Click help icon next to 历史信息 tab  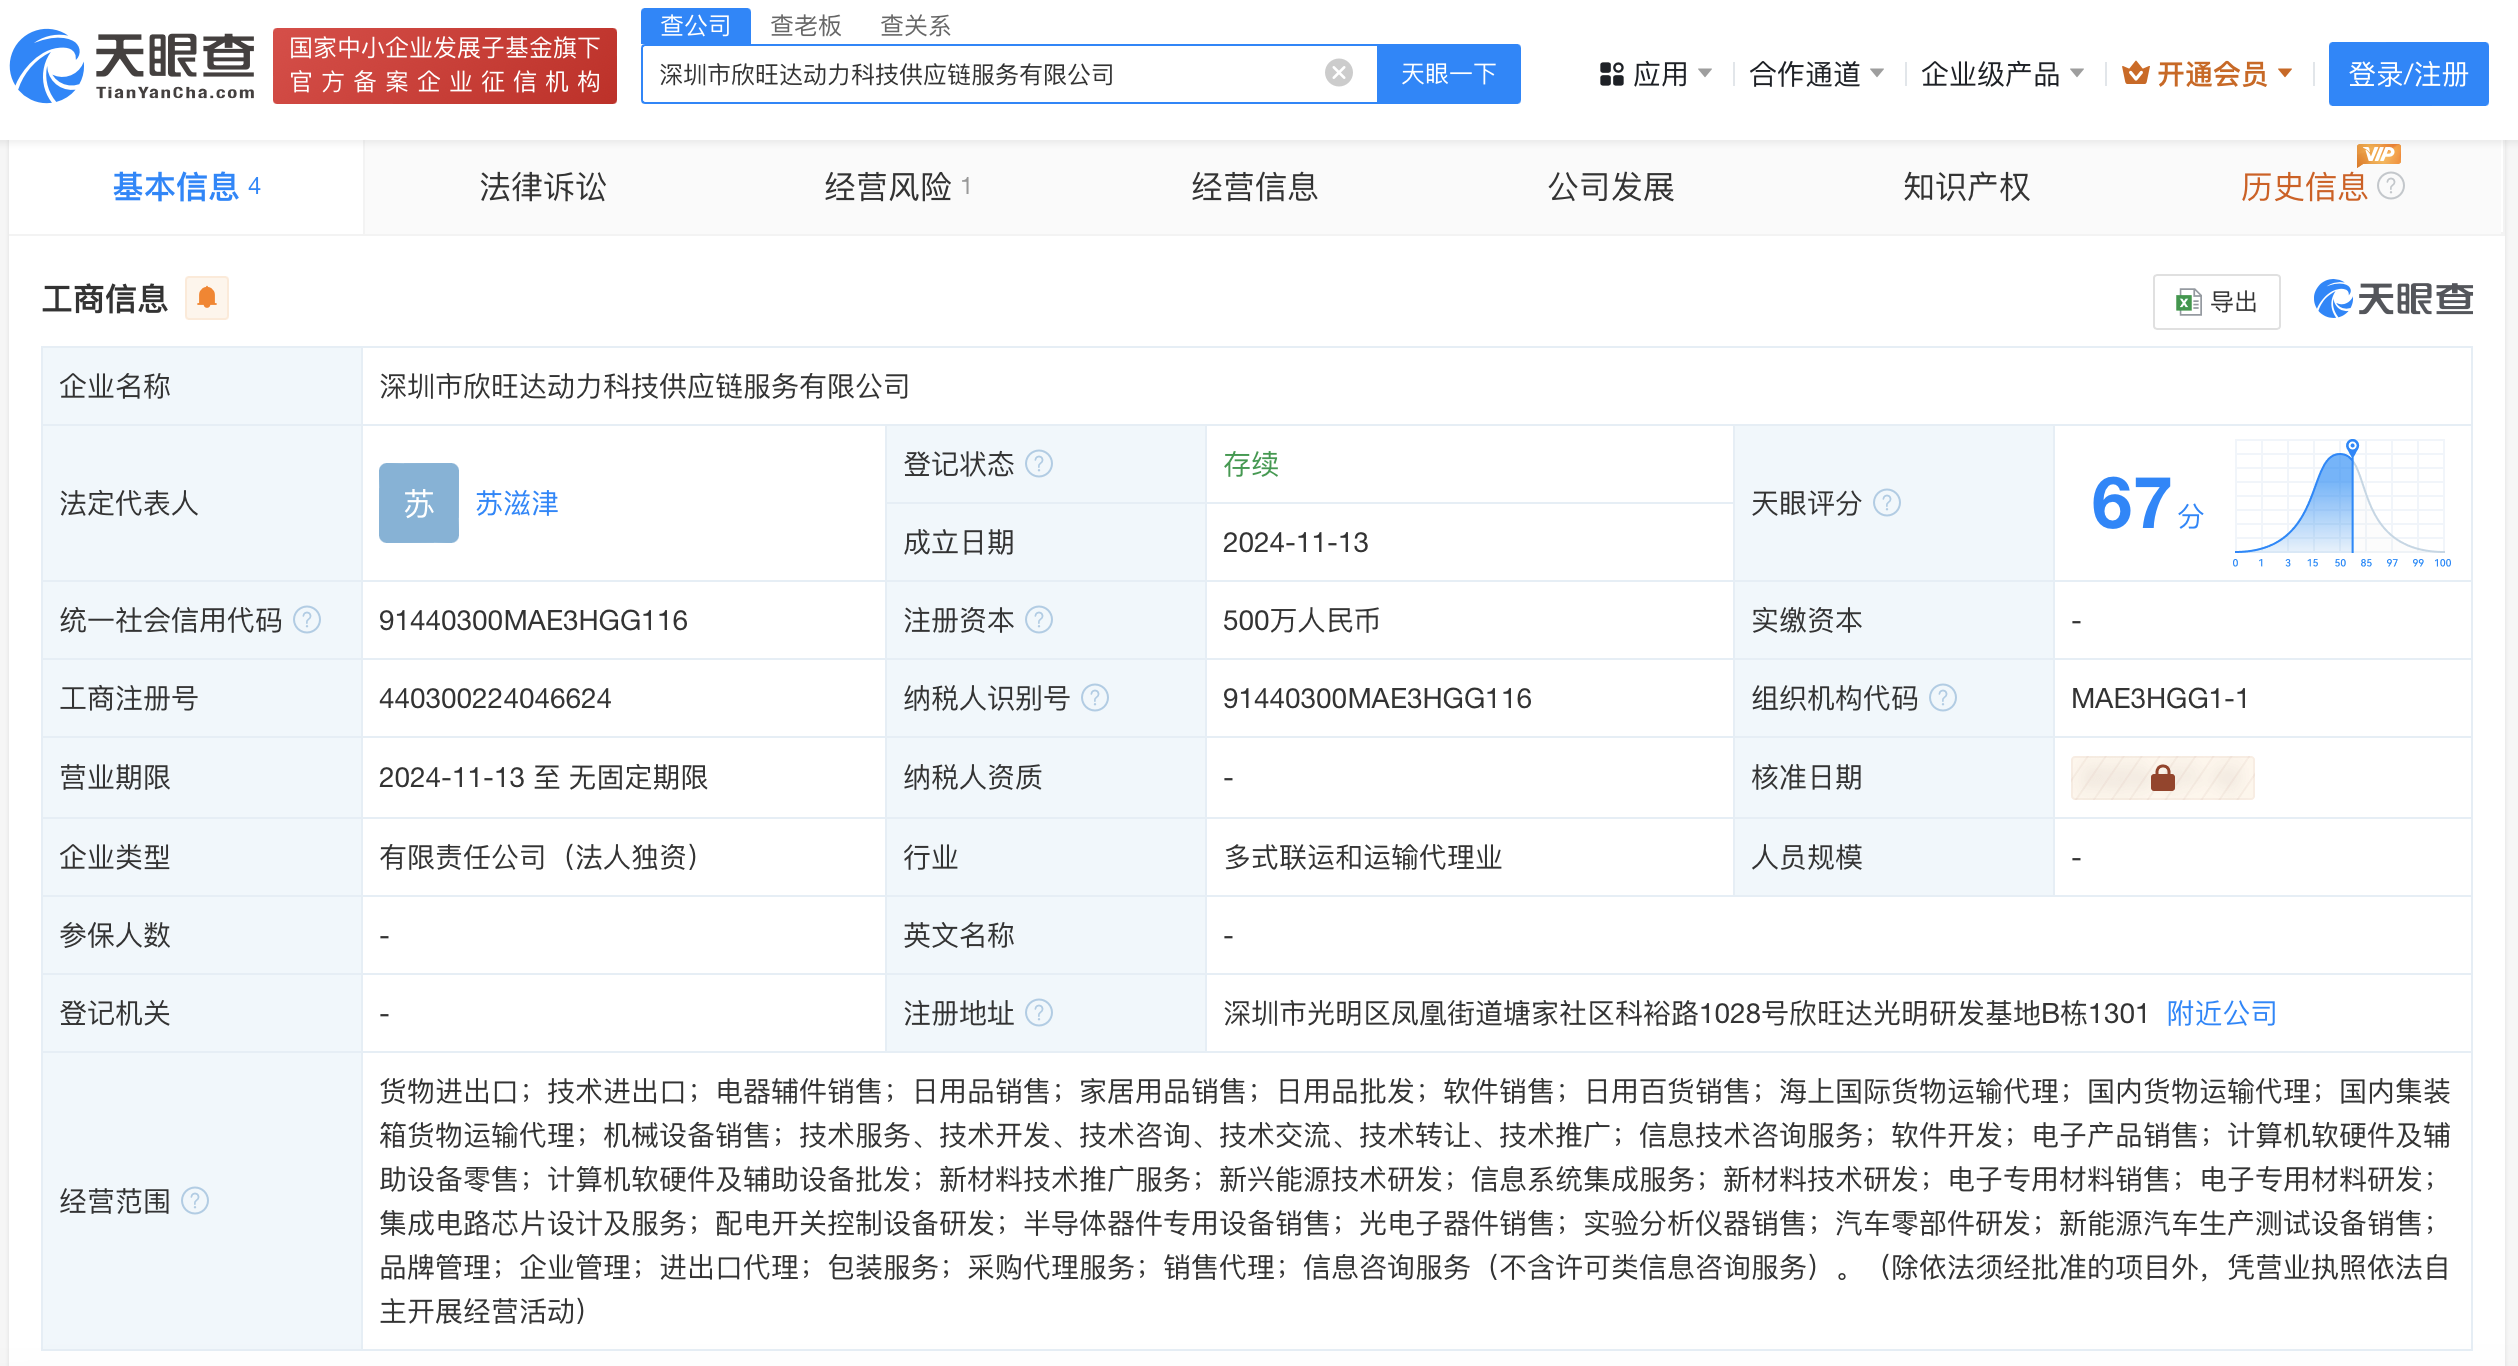point(2390,186)
